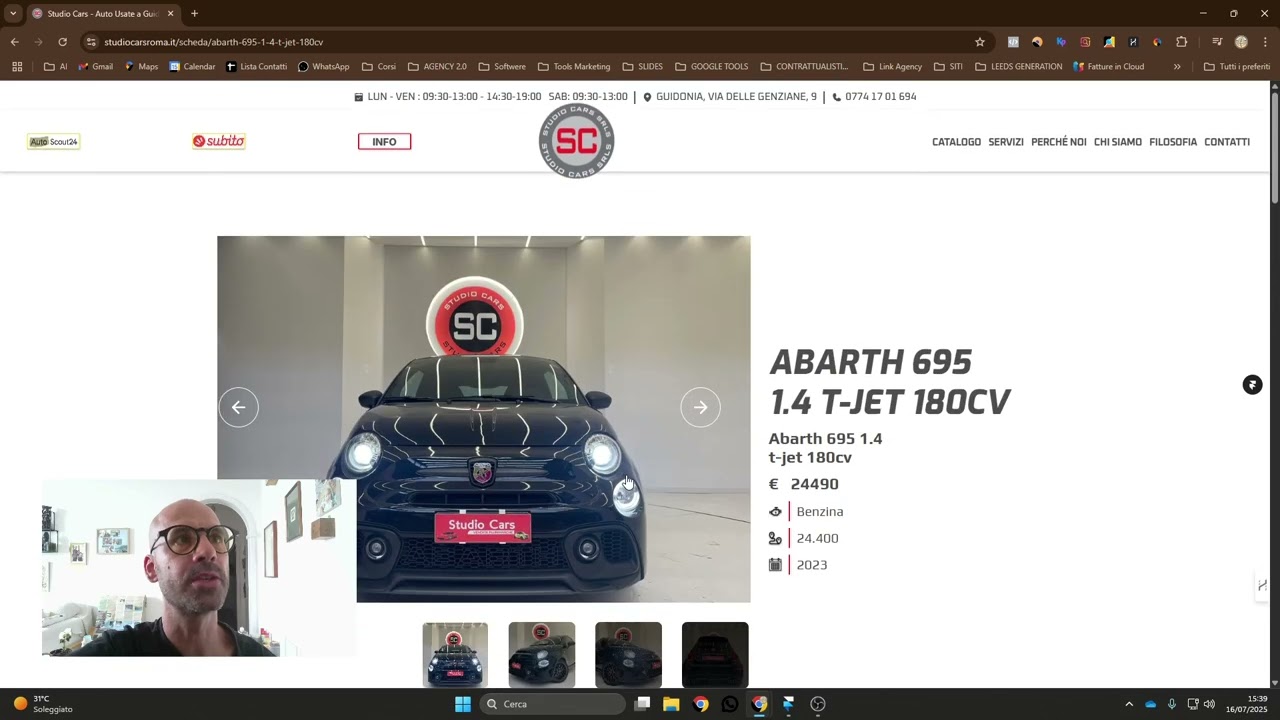Screen dimensions: 1280x720
Task: Click the floating Framer badge on the right edge
Action: (1252, 385)
